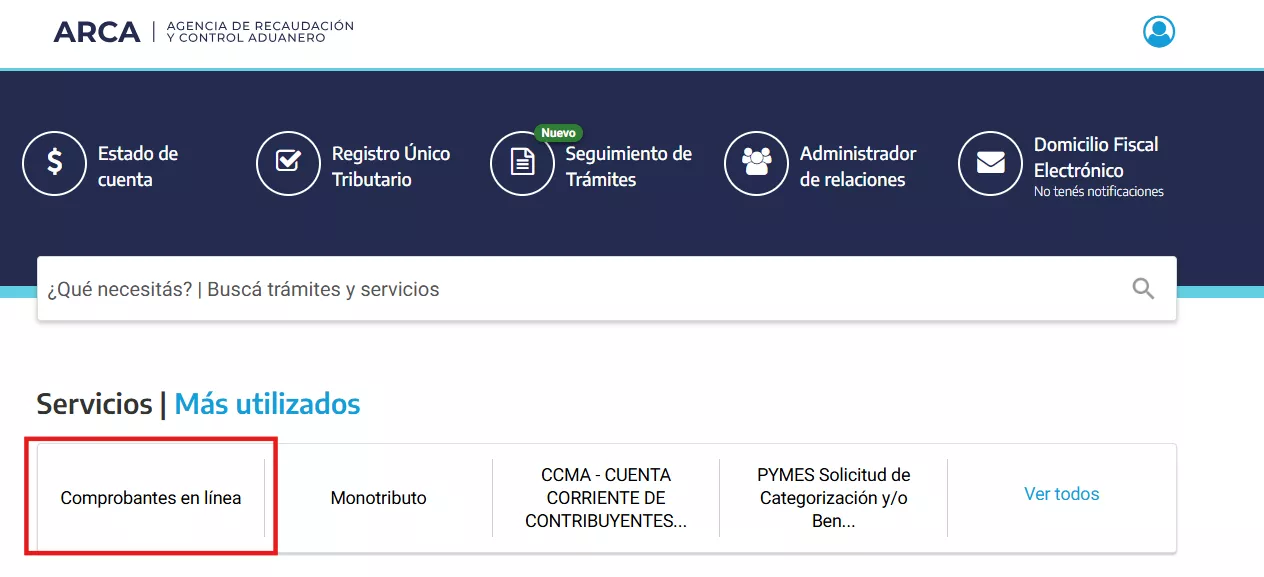
Task: Open PYMES Solicitud de Categorización service
Action: pos(833,497)
